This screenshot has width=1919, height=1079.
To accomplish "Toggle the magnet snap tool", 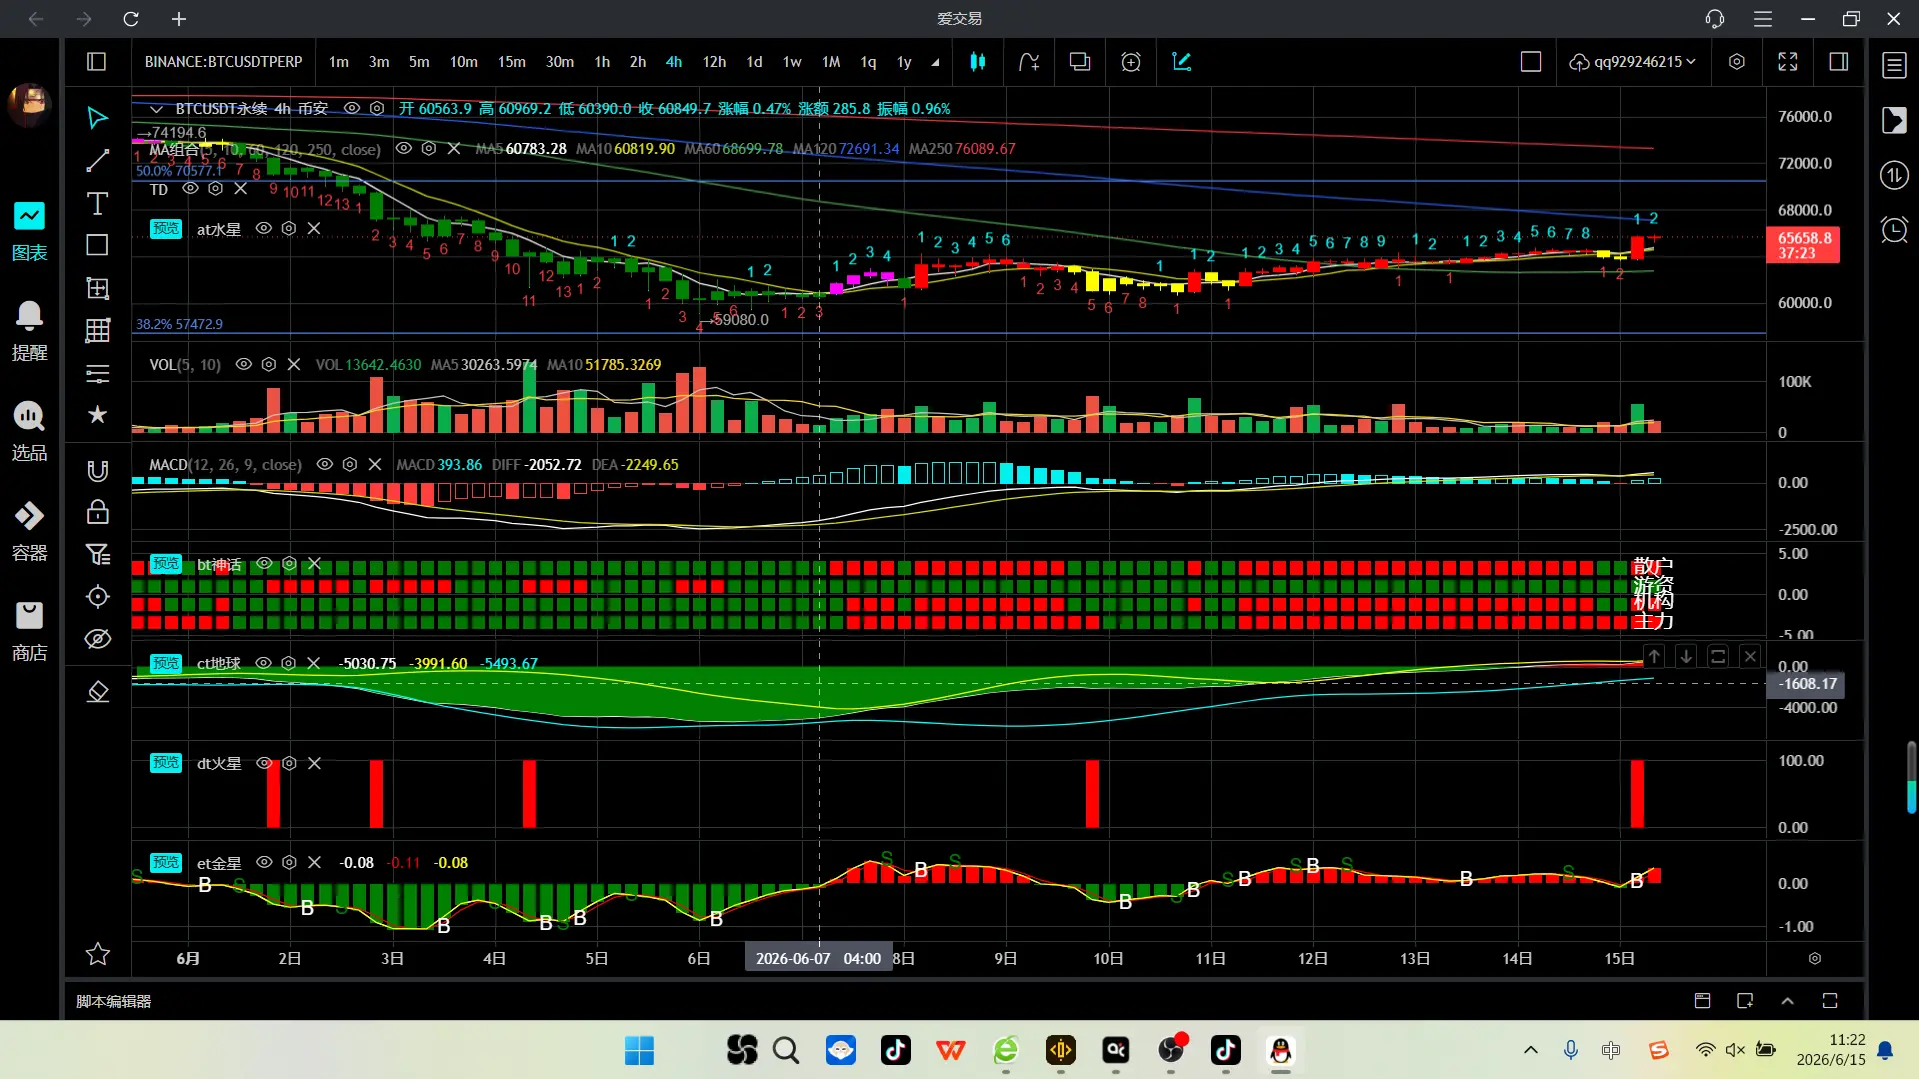I will pyautogui.click(x=97, y=471).
